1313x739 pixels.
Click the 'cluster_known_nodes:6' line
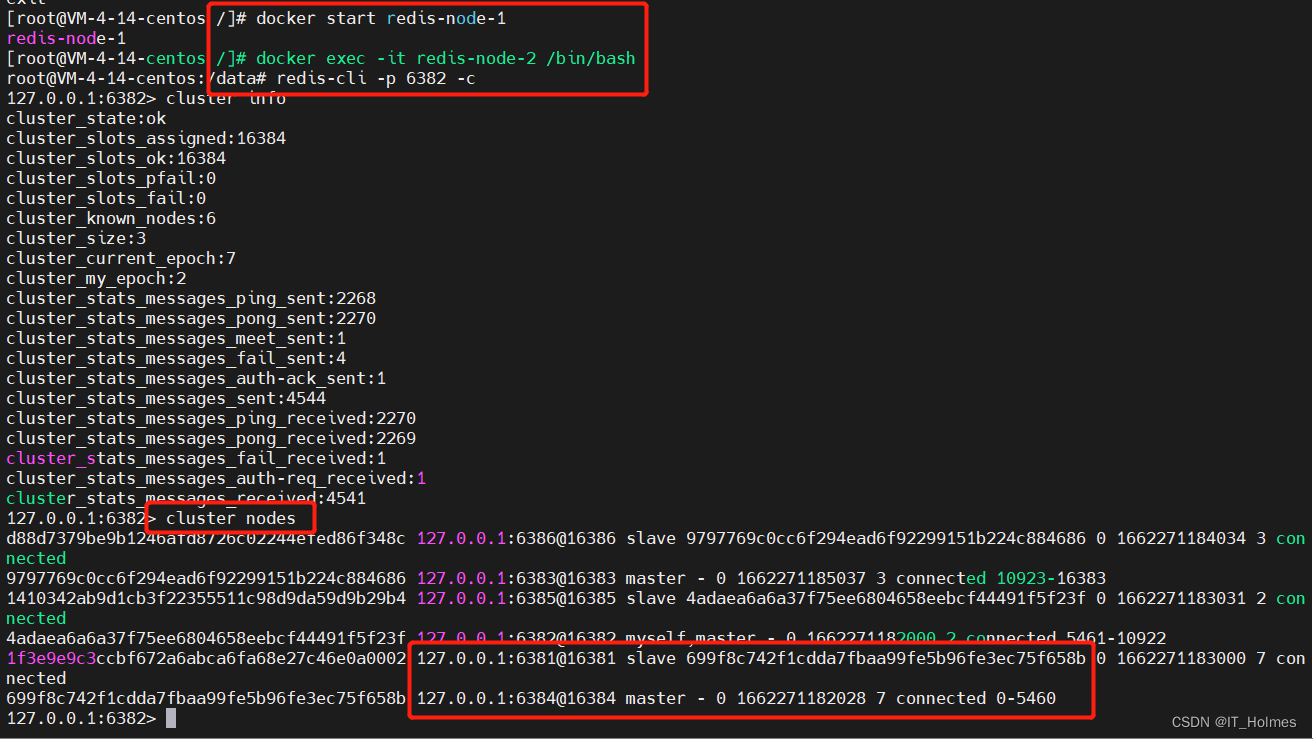click(111, 218)
